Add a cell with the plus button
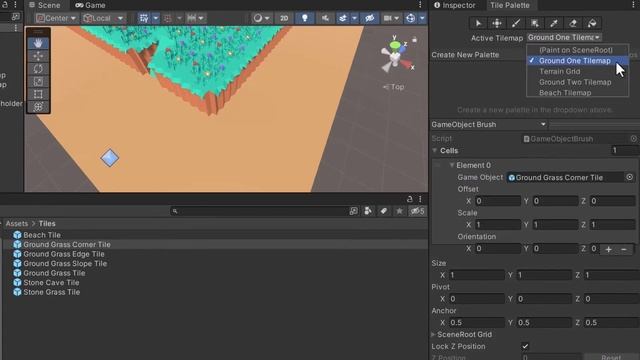 [608, 249]
